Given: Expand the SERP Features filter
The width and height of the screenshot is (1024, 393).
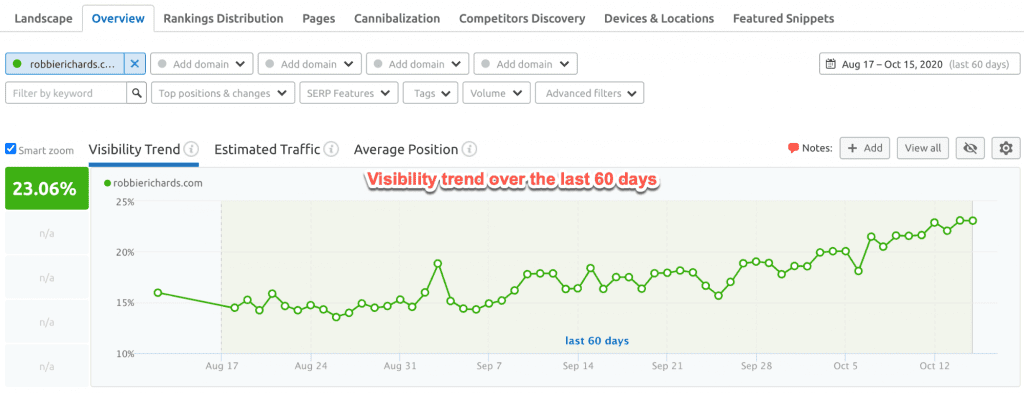Looking at the screenshot, I should click(x=349, y=93).
